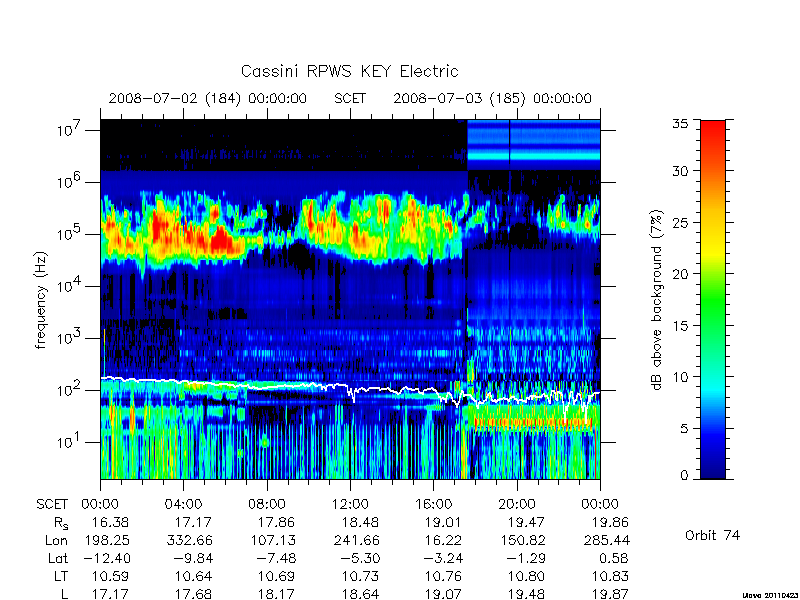Click the Rs value '16.38'
Viewport: 800px width, 600px height.
(x=110, y=522)
